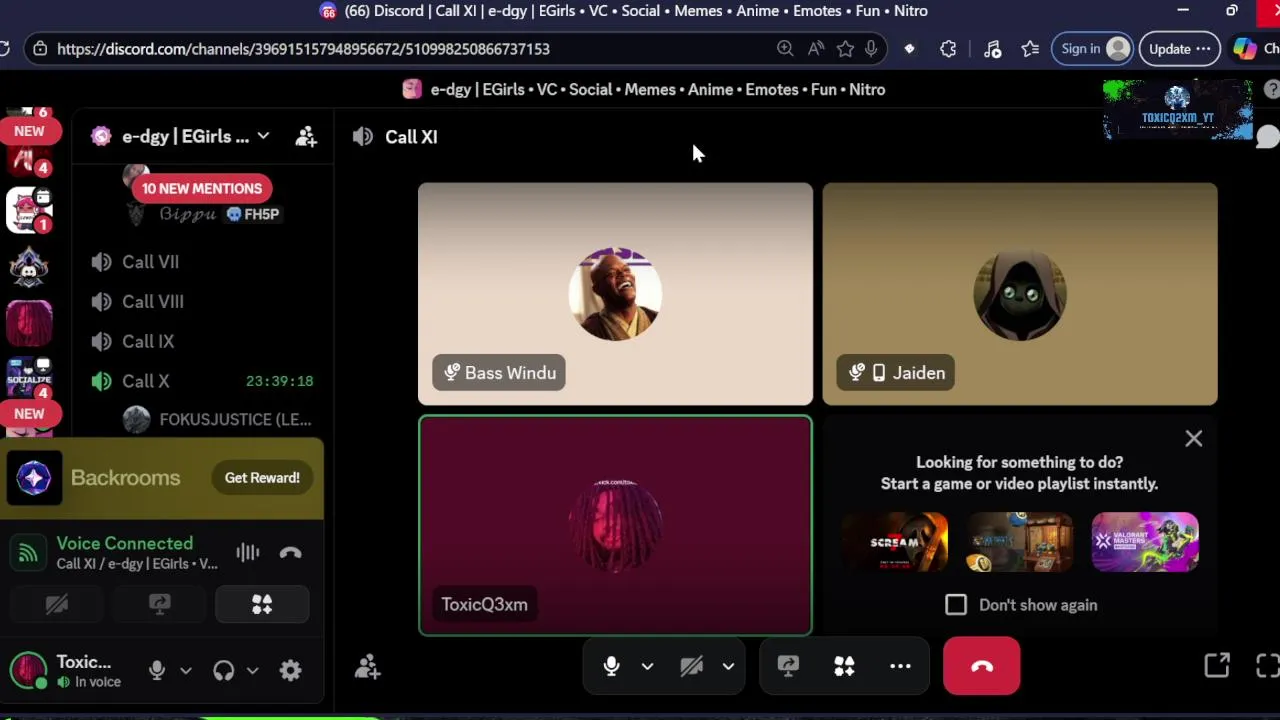The height and width of the screenshot is (720, 1280).
Task: Open more options three-dot call menu
Action: (900, 666)
